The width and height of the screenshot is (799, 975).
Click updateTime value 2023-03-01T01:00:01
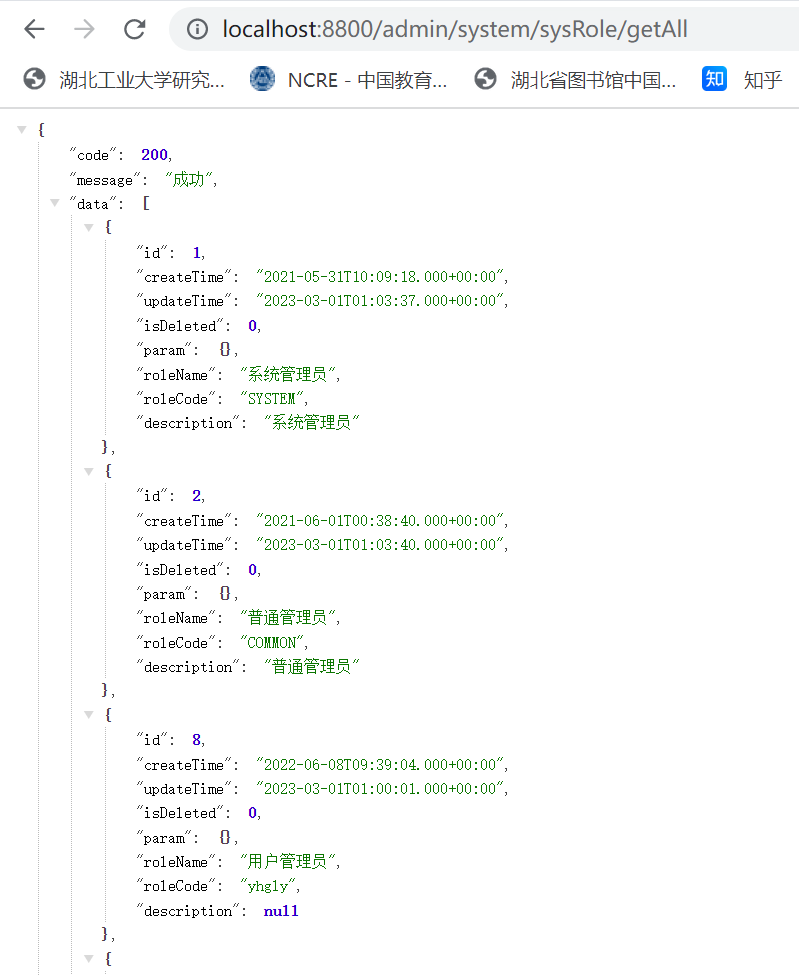(380, 788)
